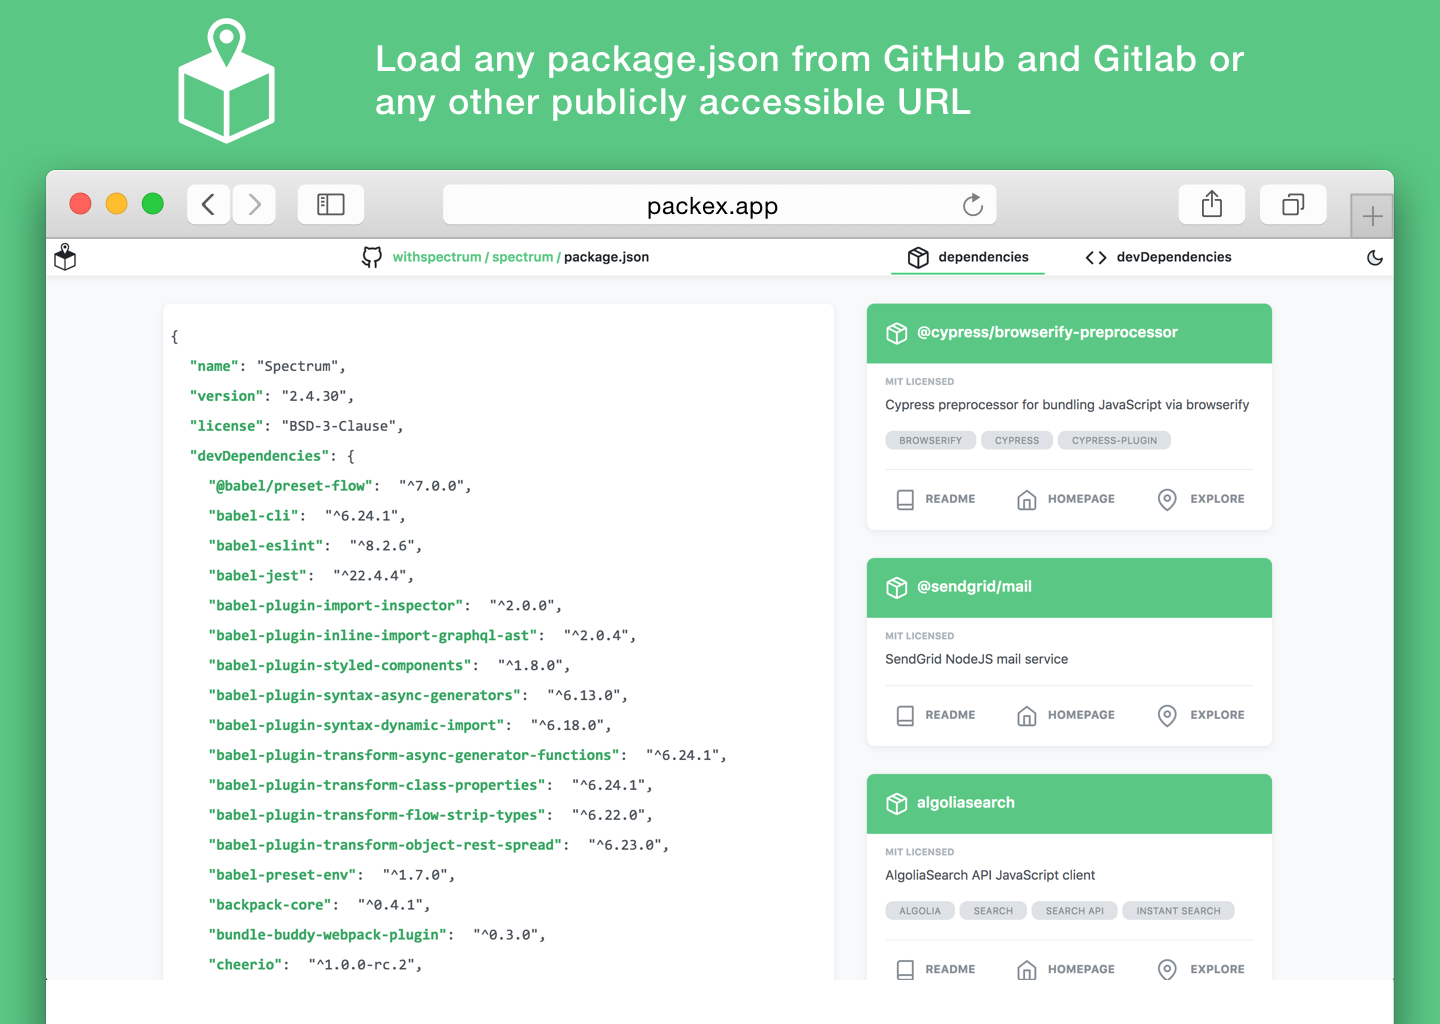Switch to the devDependencies tab
Image resolution: width=1440 pixels, height=1024 pixels.
pos(1158,257)
